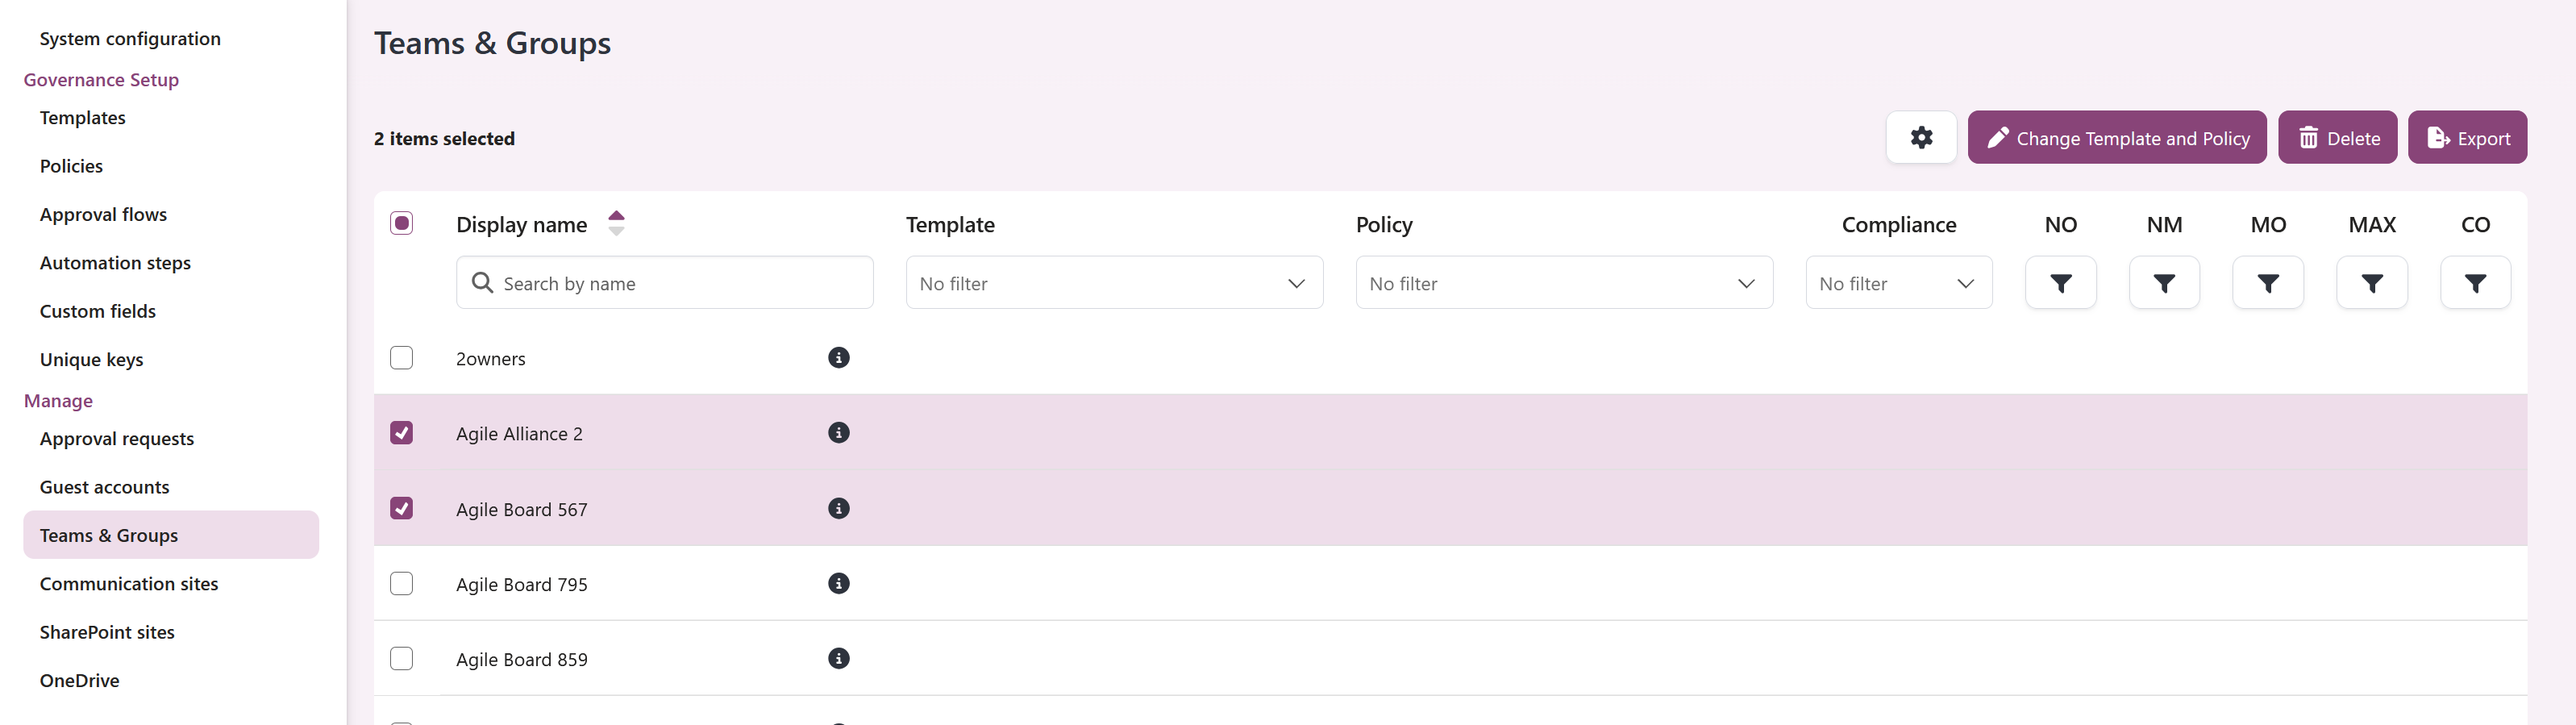Open the filter for the NO column
Screen dimensions: 2576x725
click(x=2060, y=282)
